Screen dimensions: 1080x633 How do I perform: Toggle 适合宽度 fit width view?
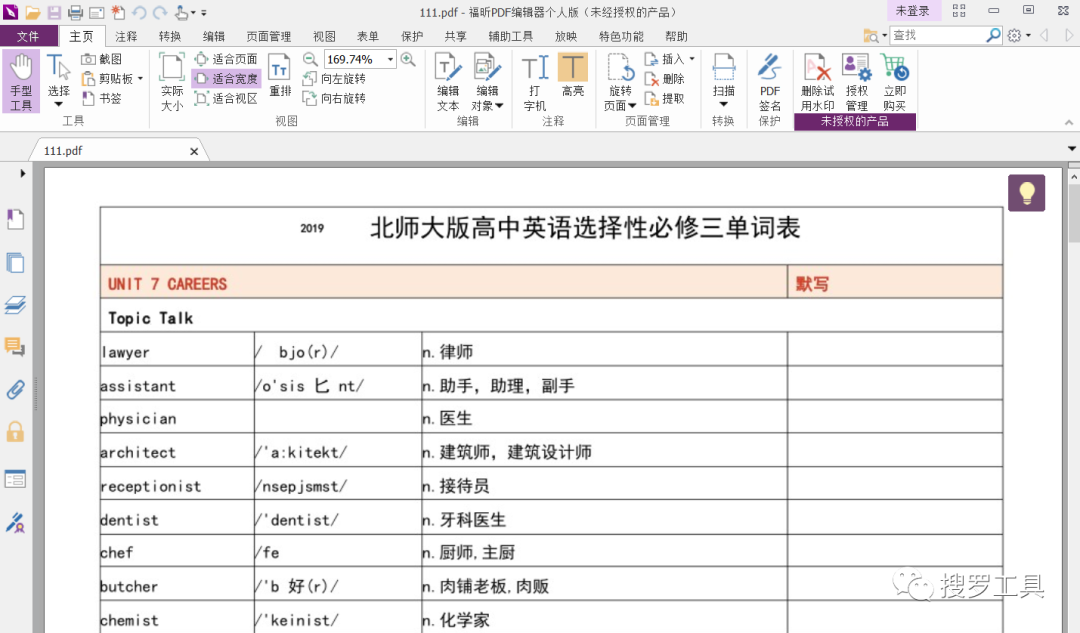(x=226, y=79)
